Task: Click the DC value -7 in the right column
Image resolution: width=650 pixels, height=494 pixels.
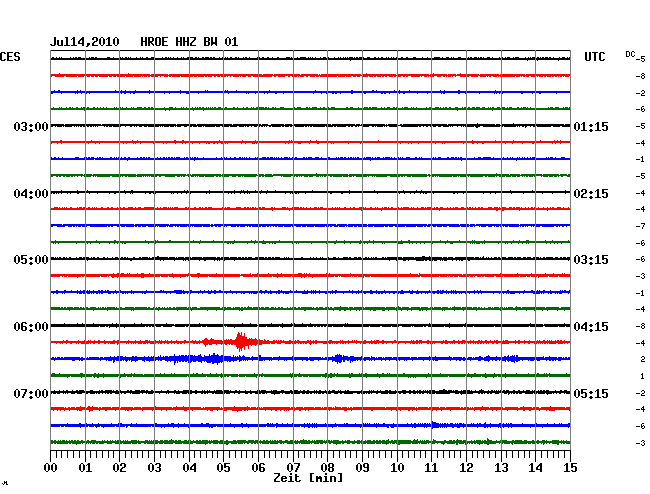Action: pos(640,226)
